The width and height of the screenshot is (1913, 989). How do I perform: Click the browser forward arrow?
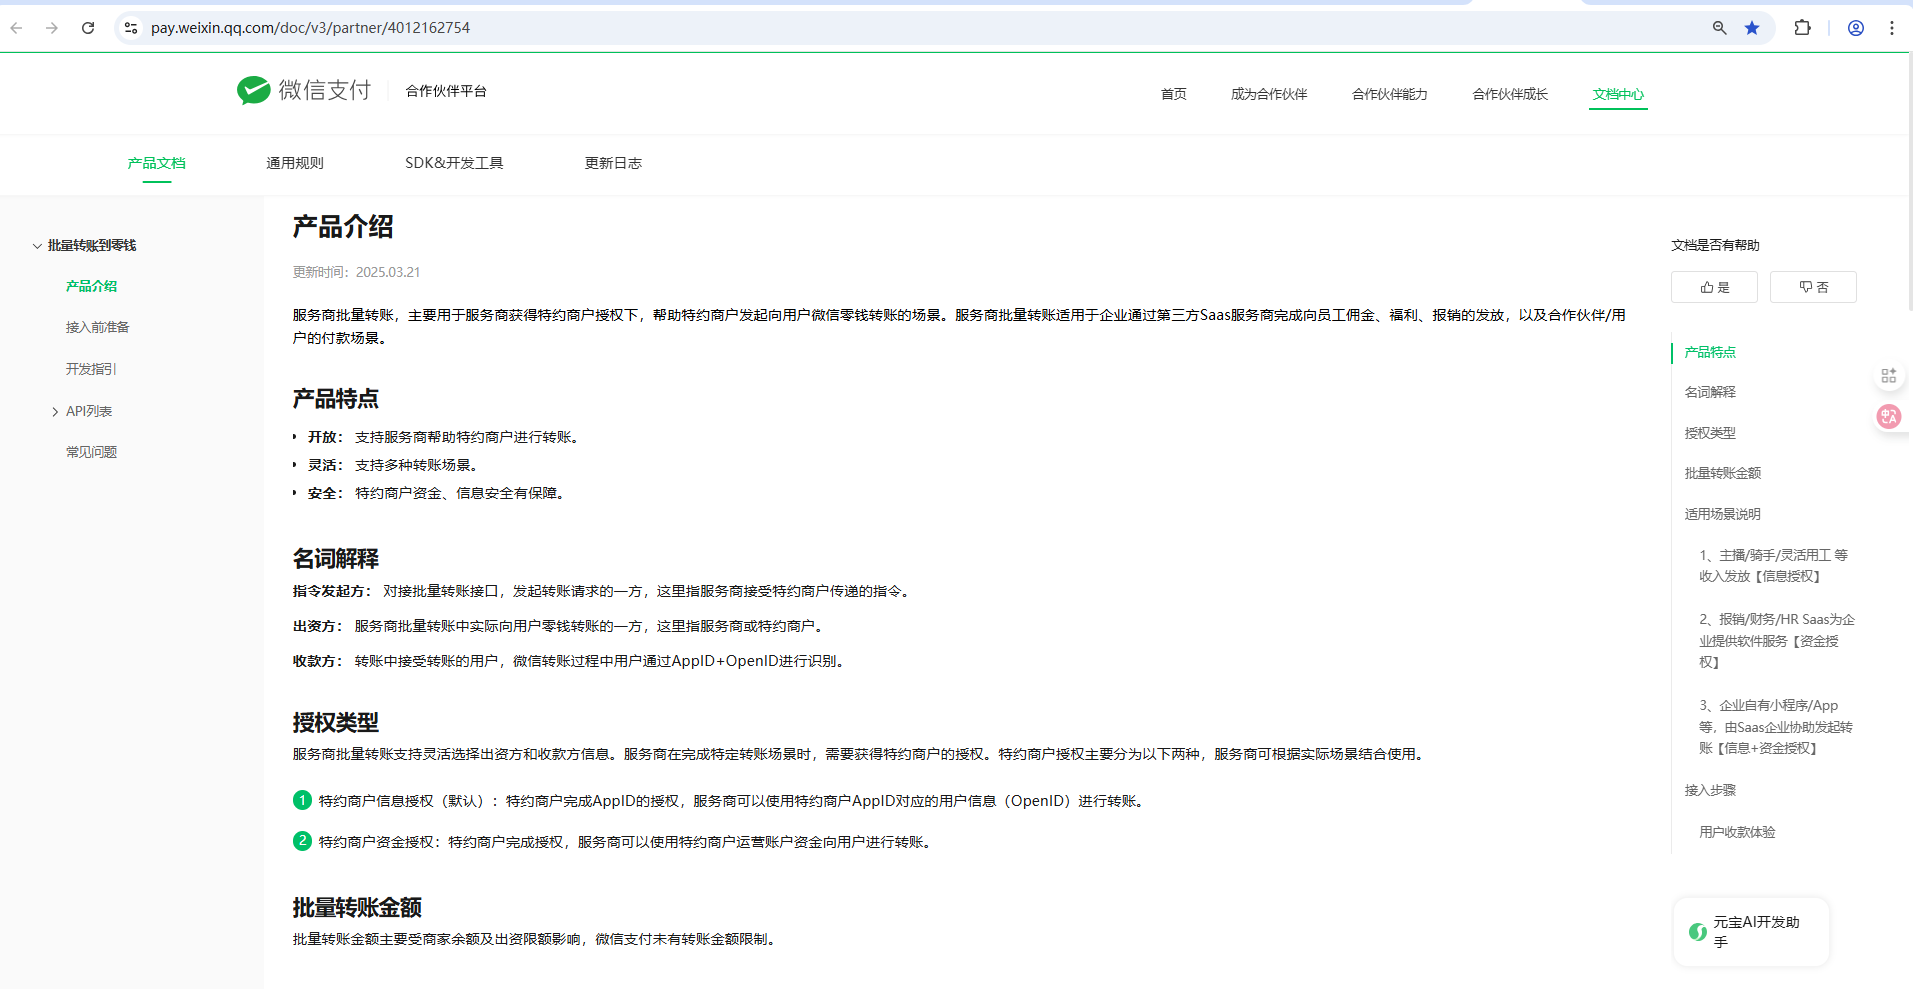52,28
